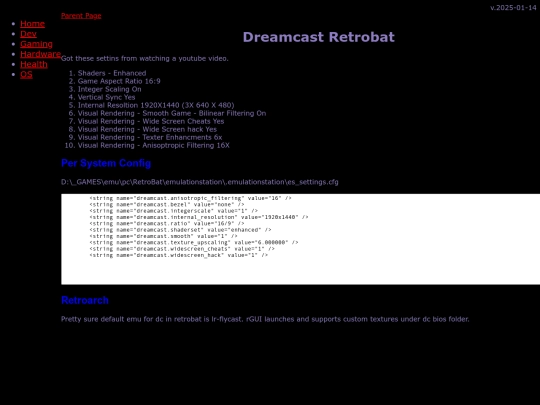Click the dreamcast.widescreen_cheats code line
The height and width of the screenshot is (405, 540).
pos(182,249)
